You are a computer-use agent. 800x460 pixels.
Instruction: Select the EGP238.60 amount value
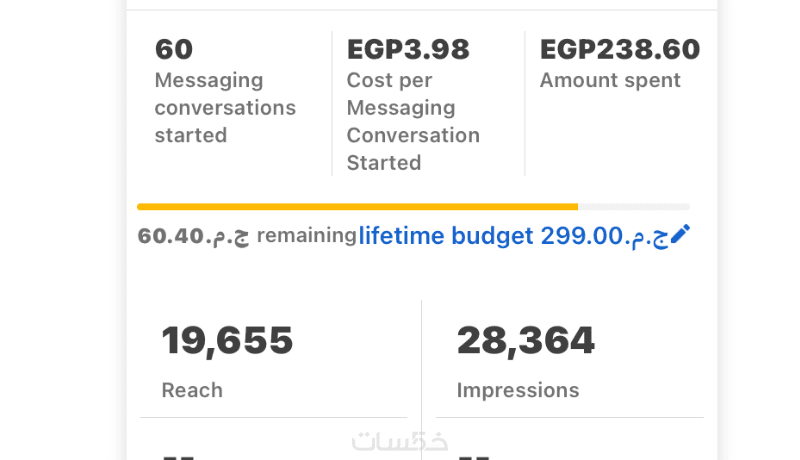tap(620, 49)
